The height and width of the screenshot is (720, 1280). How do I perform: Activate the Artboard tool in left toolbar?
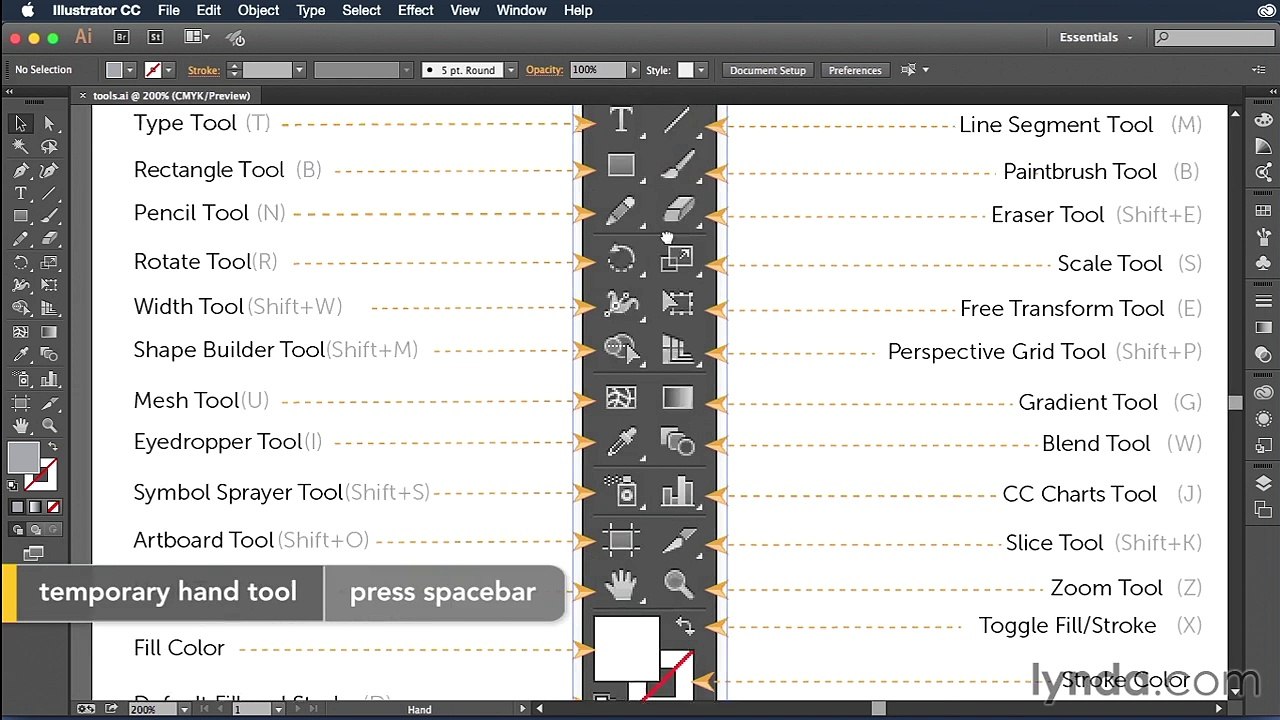(x=20, y=403)
